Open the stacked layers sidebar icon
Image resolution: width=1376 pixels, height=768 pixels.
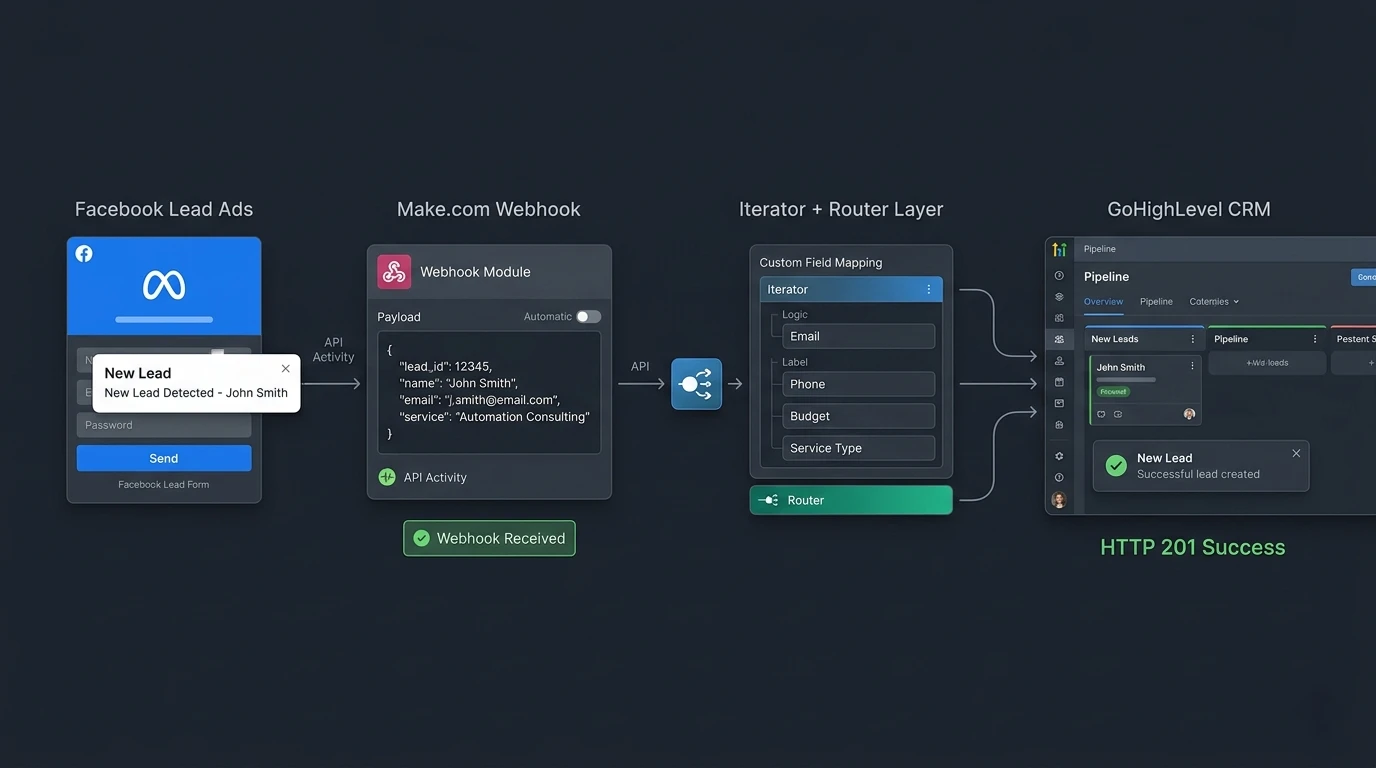(1059, 297)
